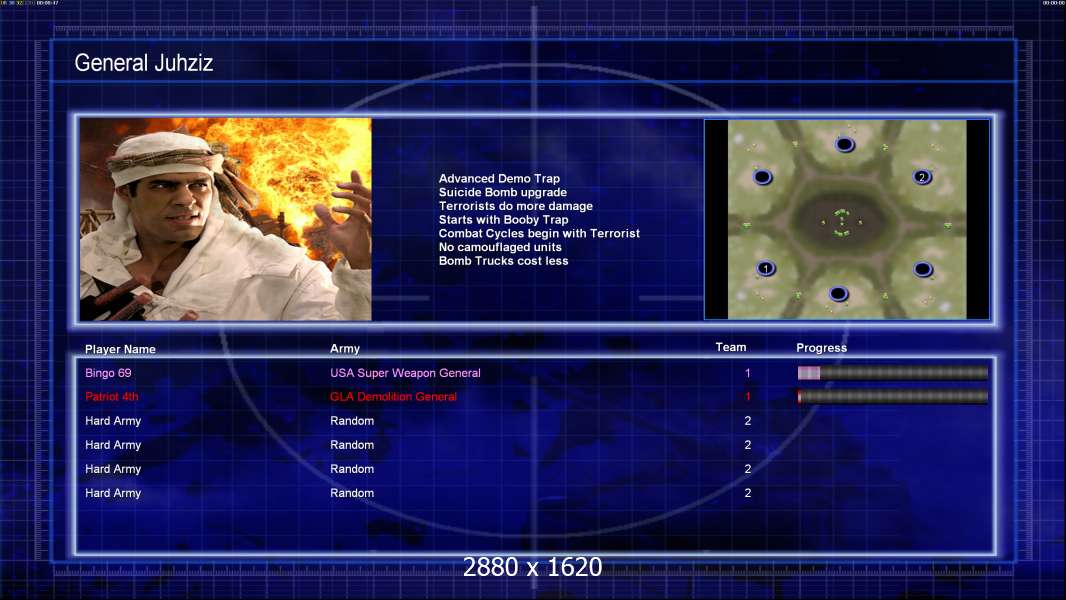Click start position marker 2 on the minimap

pos(922,177)
